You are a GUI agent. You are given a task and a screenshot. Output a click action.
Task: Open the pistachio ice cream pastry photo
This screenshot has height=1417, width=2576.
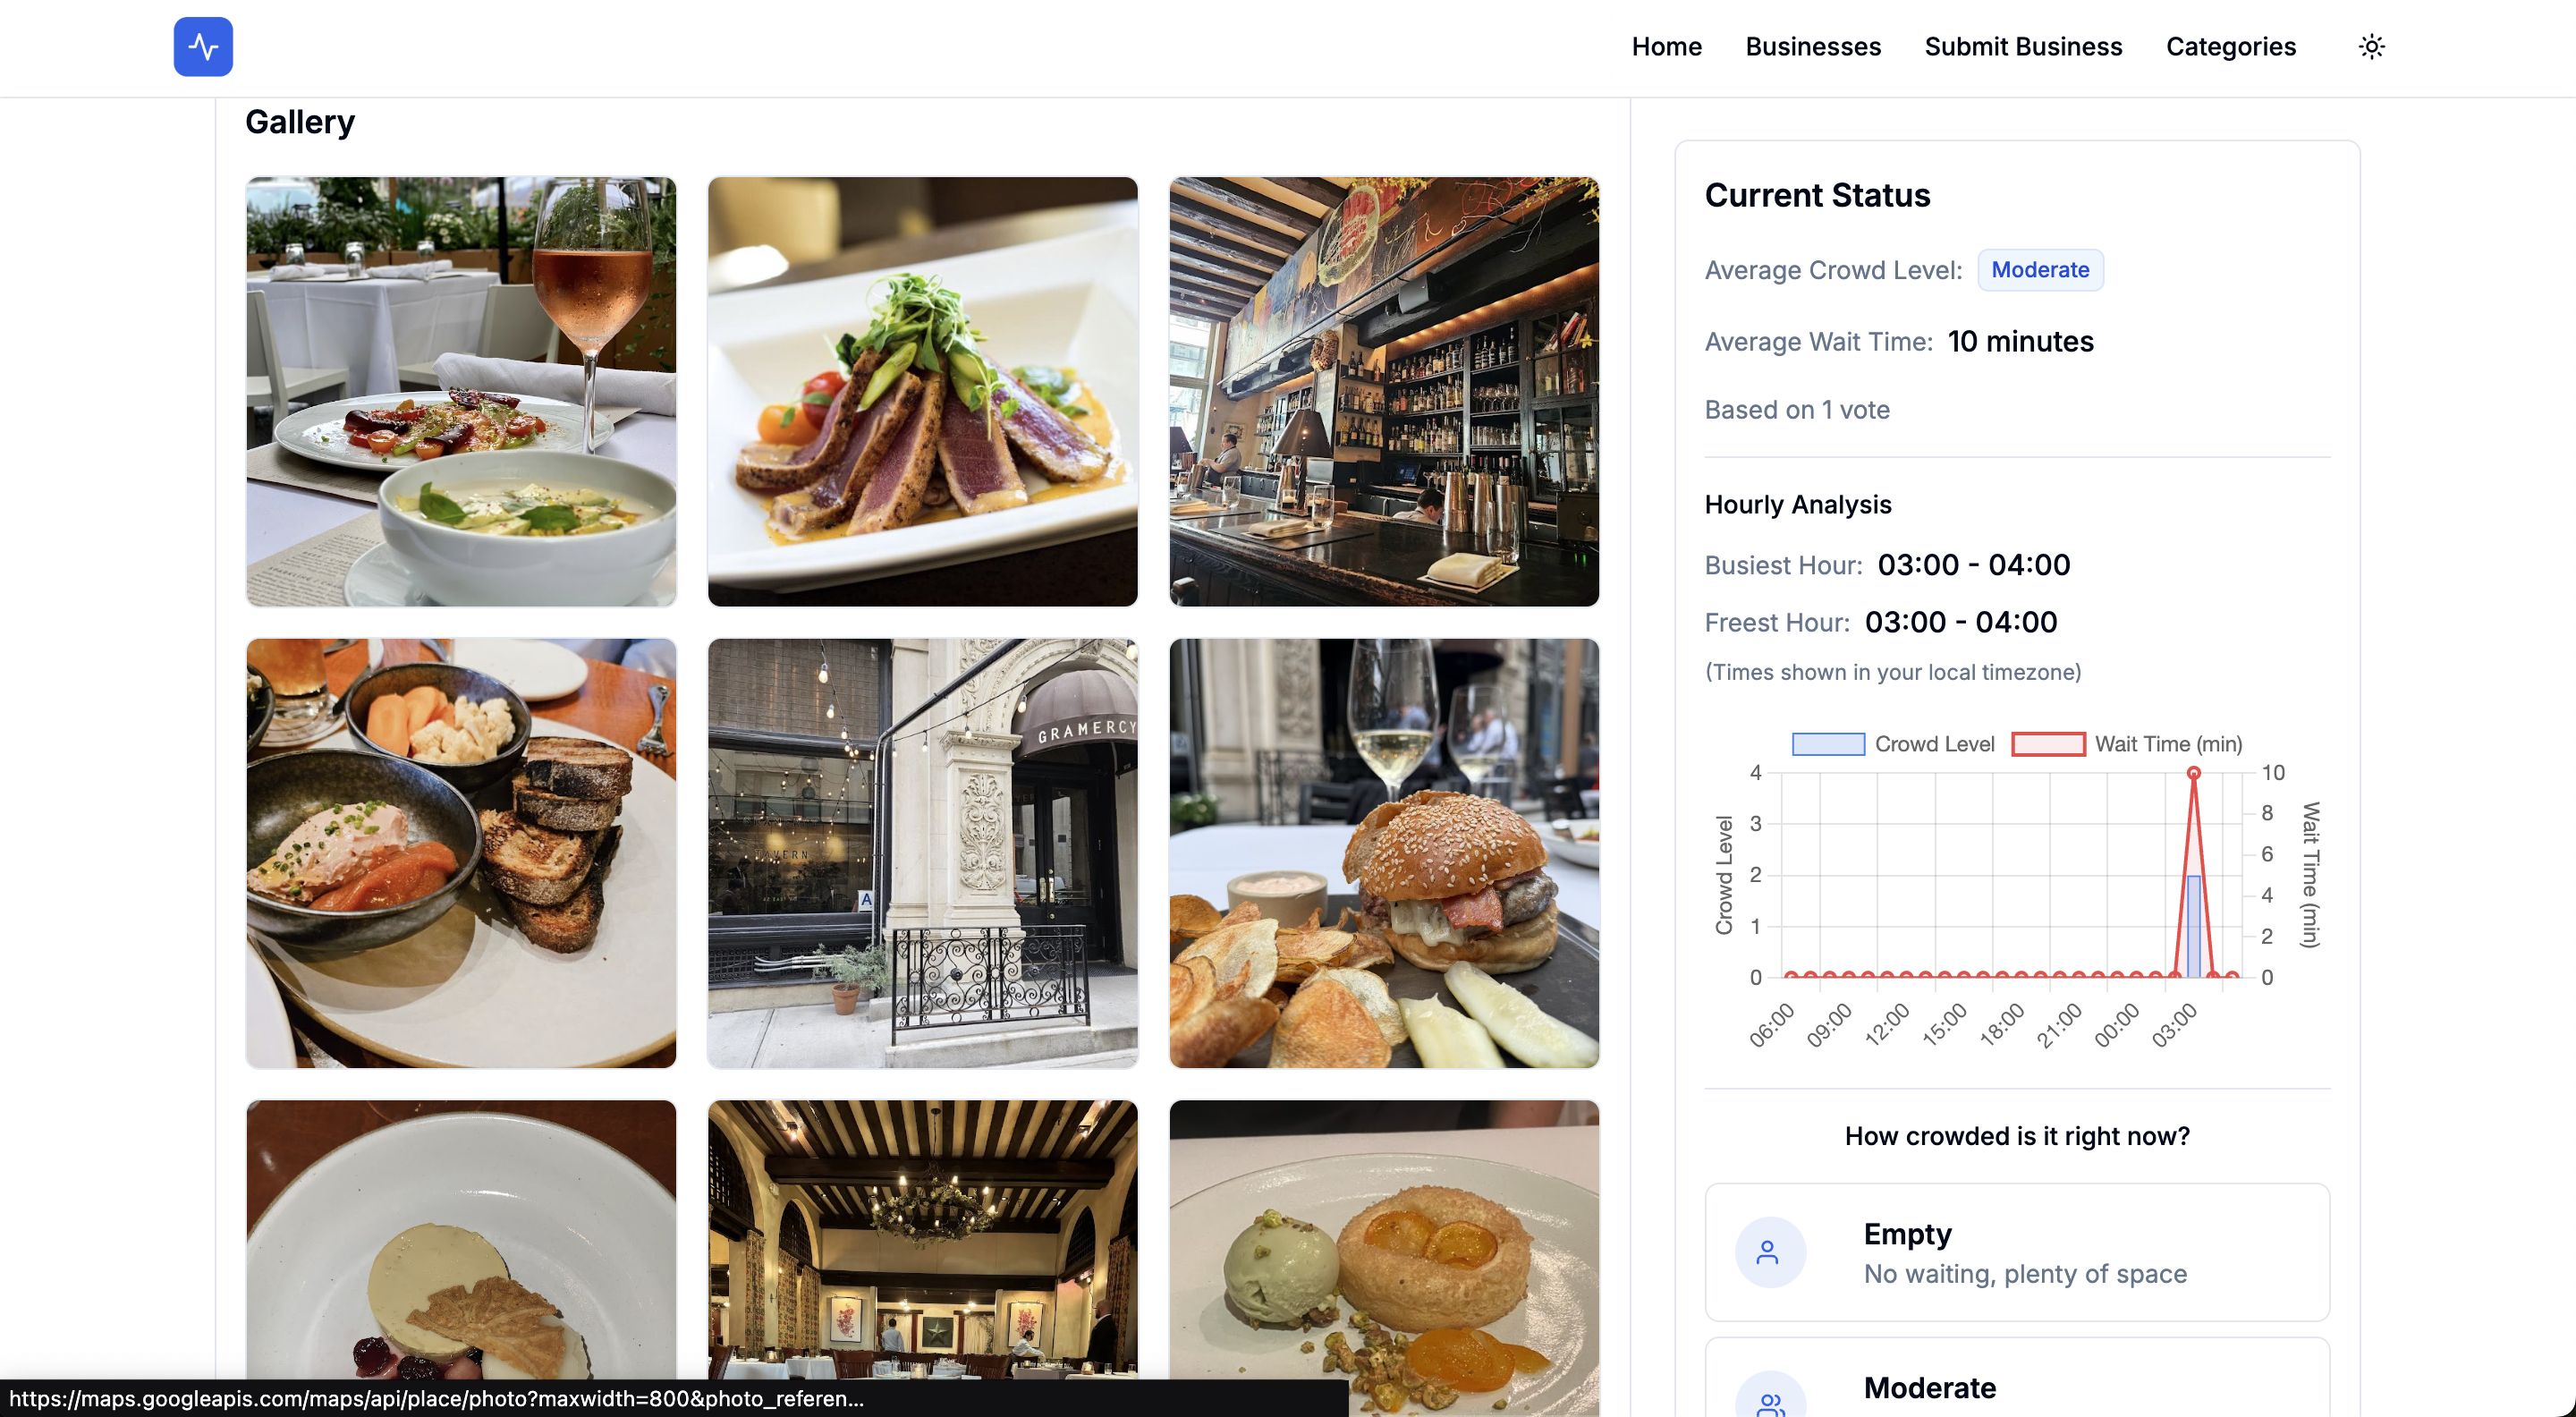pyautogui.click(x=1384, y=1258)
